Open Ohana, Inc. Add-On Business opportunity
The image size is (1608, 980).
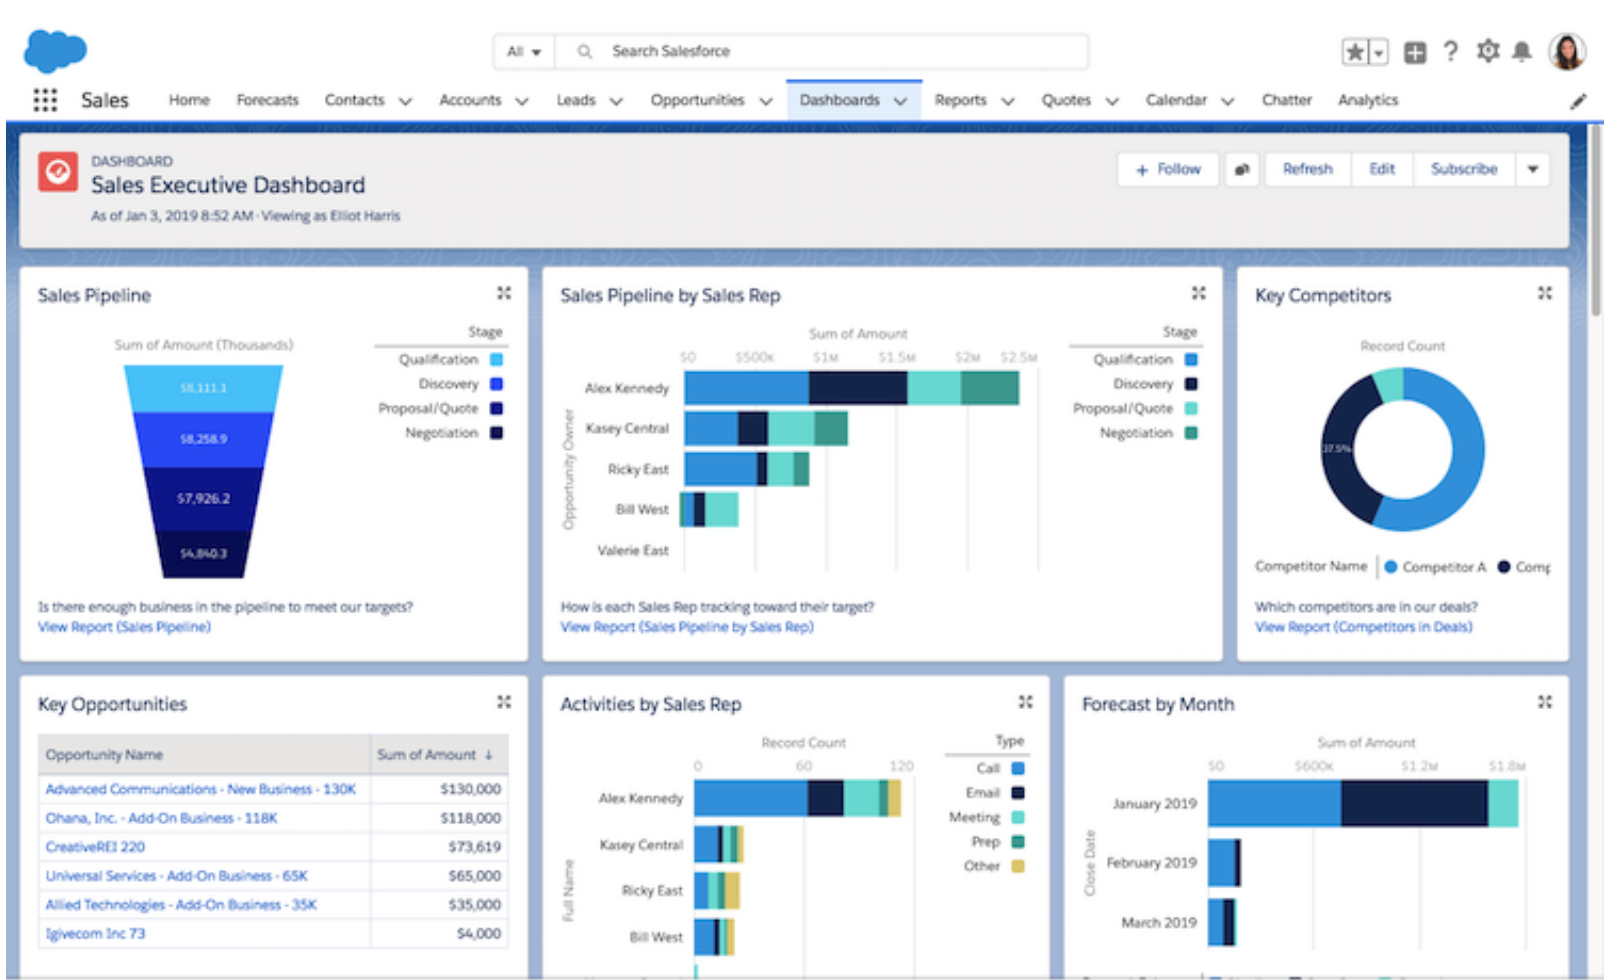162,818
